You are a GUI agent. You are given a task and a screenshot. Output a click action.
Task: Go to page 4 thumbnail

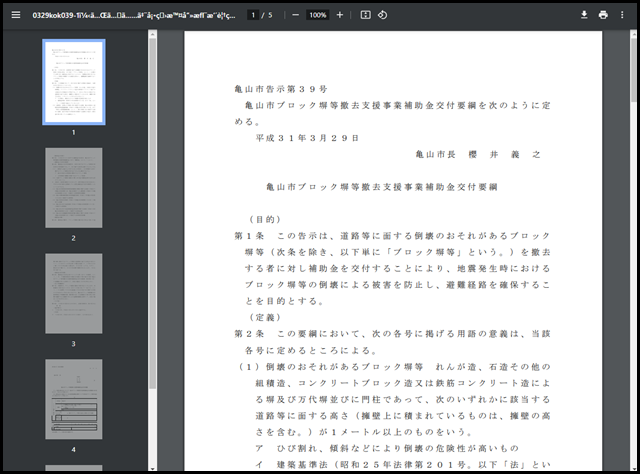pyautogui.click(x=73, y=399)
